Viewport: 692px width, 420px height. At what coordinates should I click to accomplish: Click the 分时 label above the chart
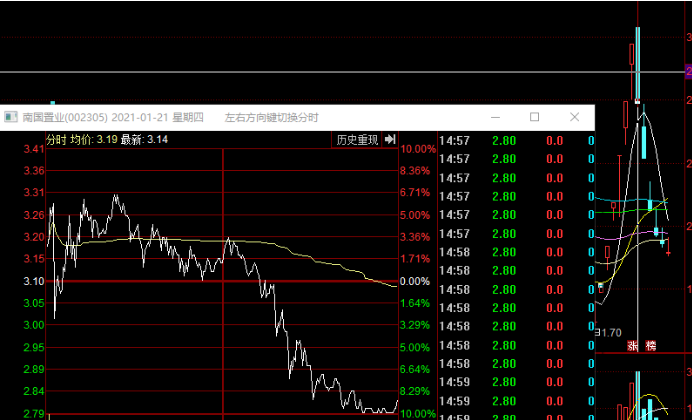(x=56, y=140)
